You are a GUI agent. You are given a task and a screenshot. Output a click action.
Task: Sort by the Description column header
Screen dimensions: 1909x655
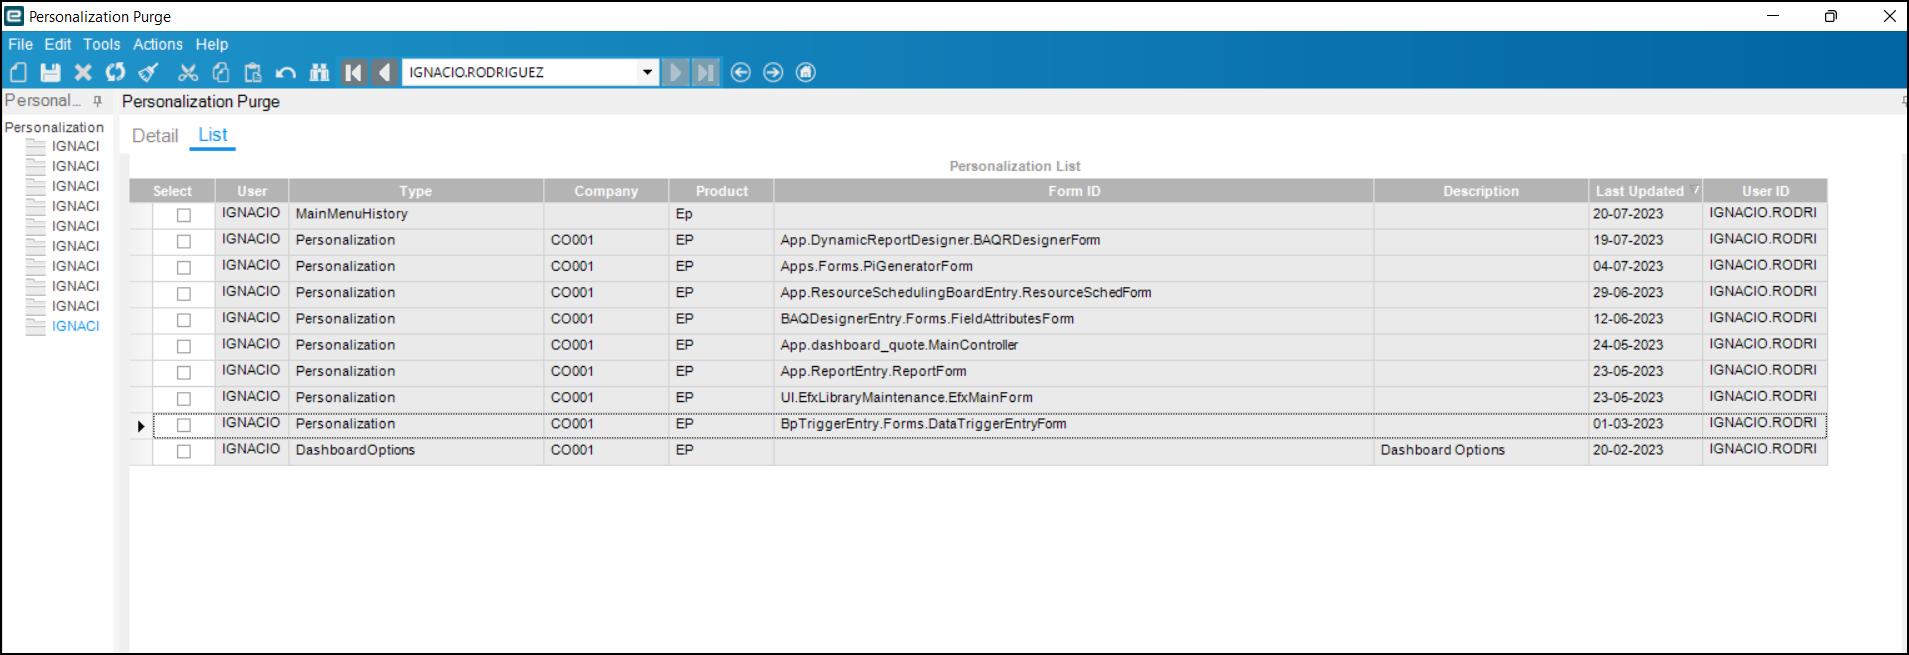(x=1481, y=191)
